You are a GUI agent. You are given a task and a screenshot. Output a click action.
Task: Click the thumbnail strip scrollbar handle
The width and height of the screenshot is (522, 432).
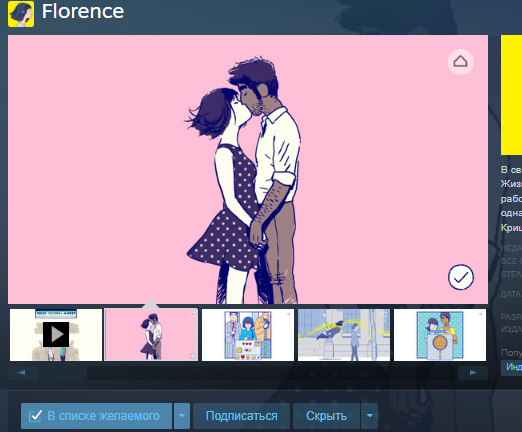pyautogui.click(x=62, y=373)
